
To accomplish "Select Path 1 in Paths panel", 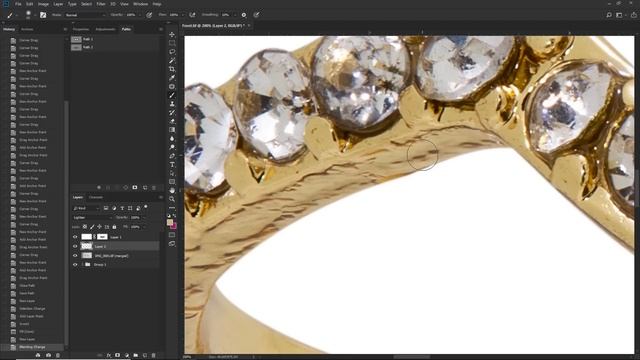I will click(115, 39).
